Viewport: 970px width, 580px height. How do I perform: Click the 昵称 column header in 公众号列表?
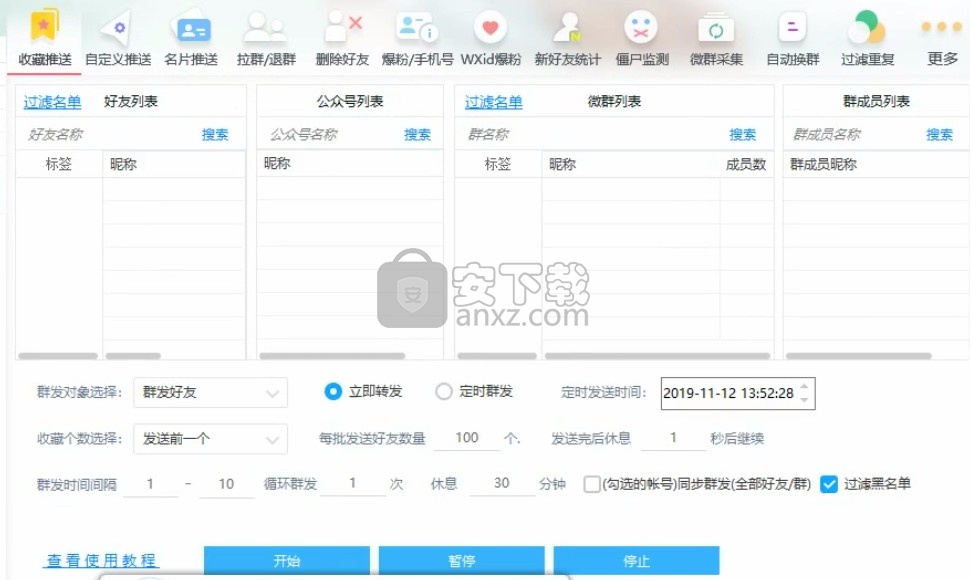point(350,163)
